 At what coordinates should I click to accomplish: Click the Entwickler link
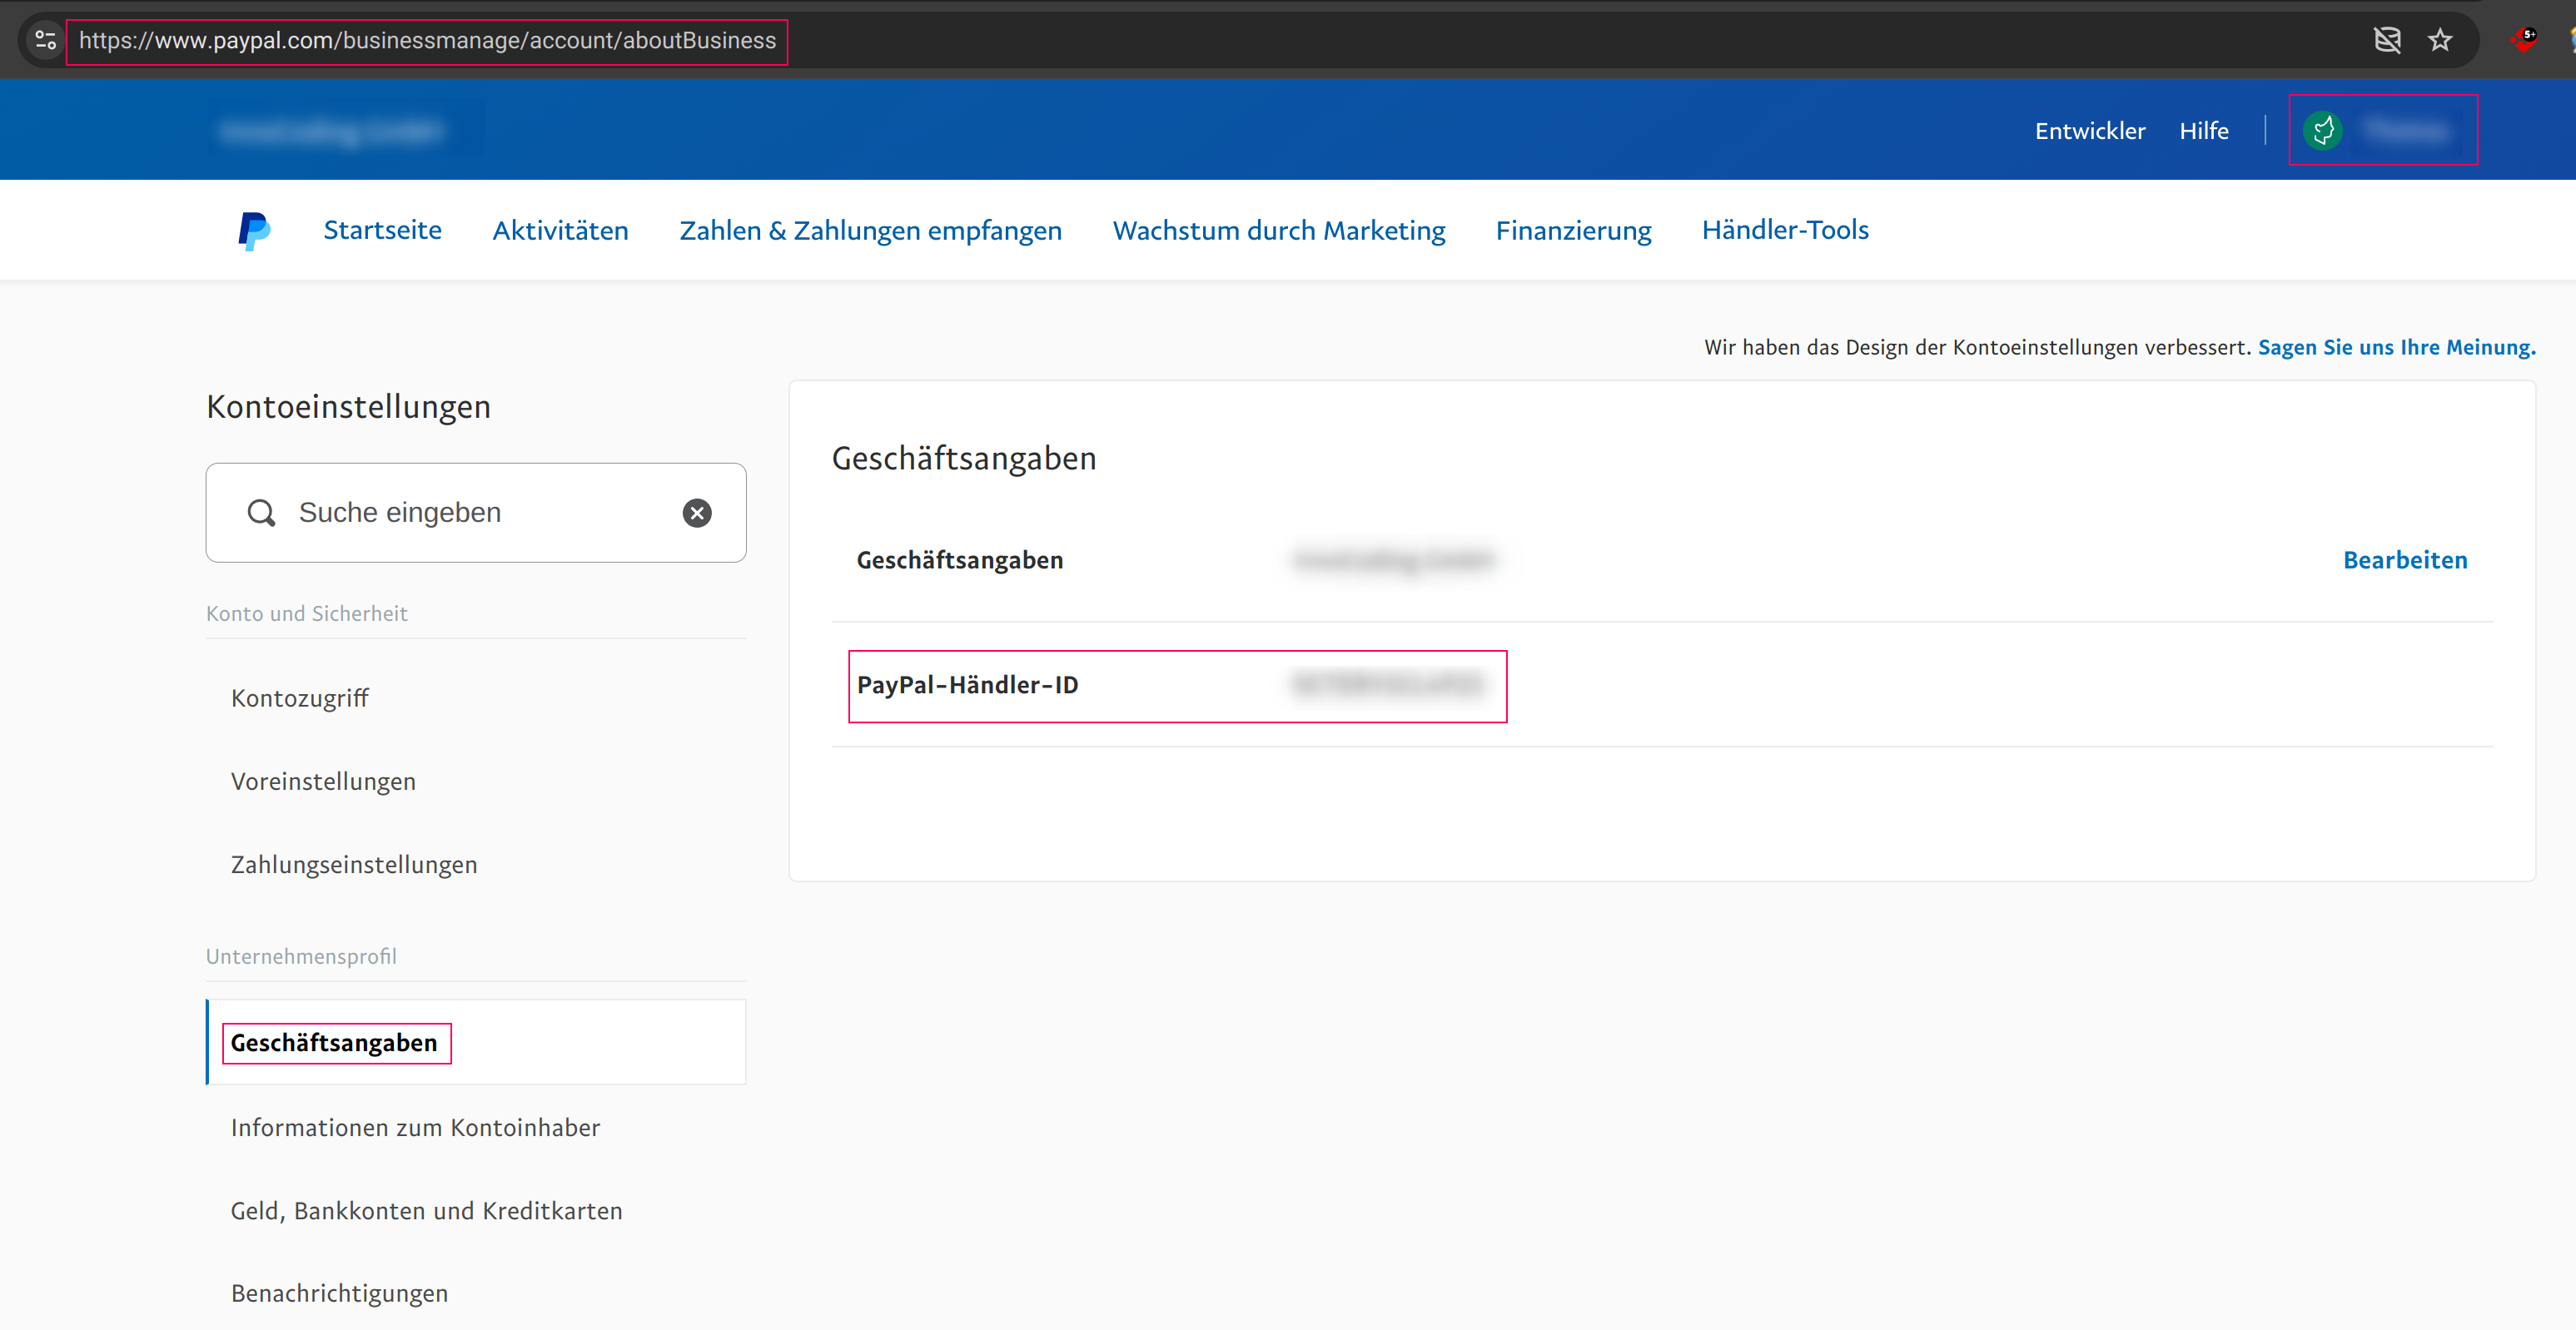coord(2090,131)
